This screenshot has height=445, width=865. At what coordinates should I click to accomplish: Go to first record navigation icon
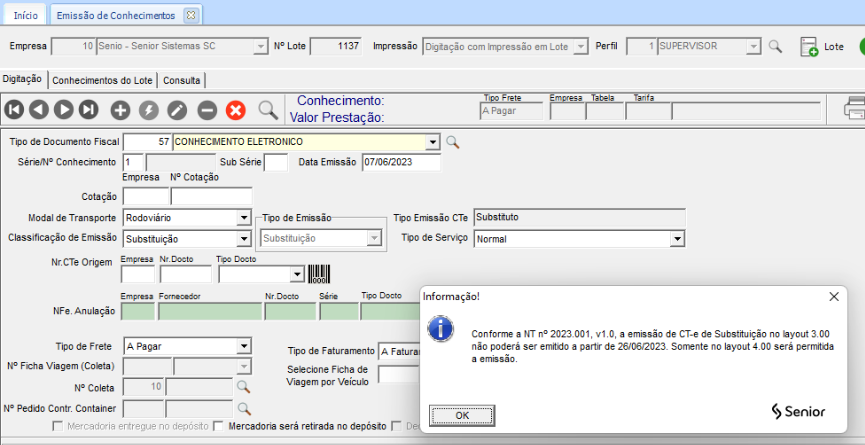click(x=14, y=110)
